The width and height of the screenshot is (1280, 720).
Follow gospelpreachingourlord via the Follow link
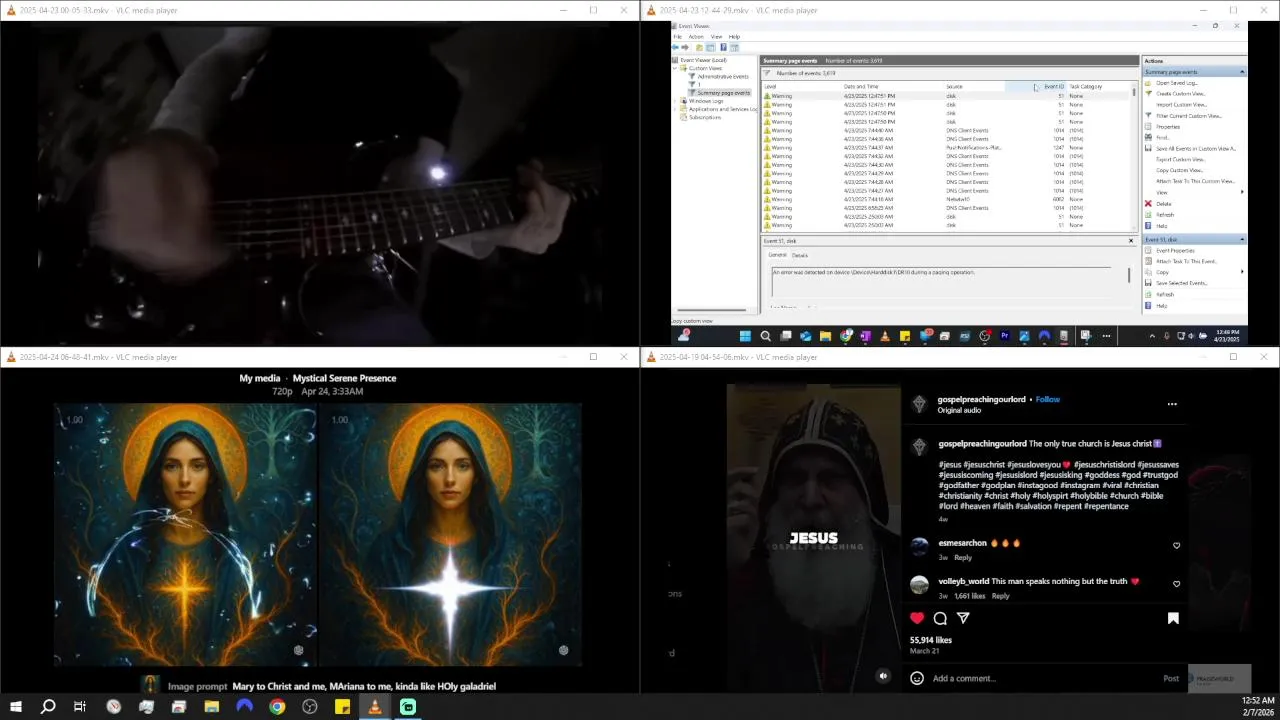tap(1048, 399)
